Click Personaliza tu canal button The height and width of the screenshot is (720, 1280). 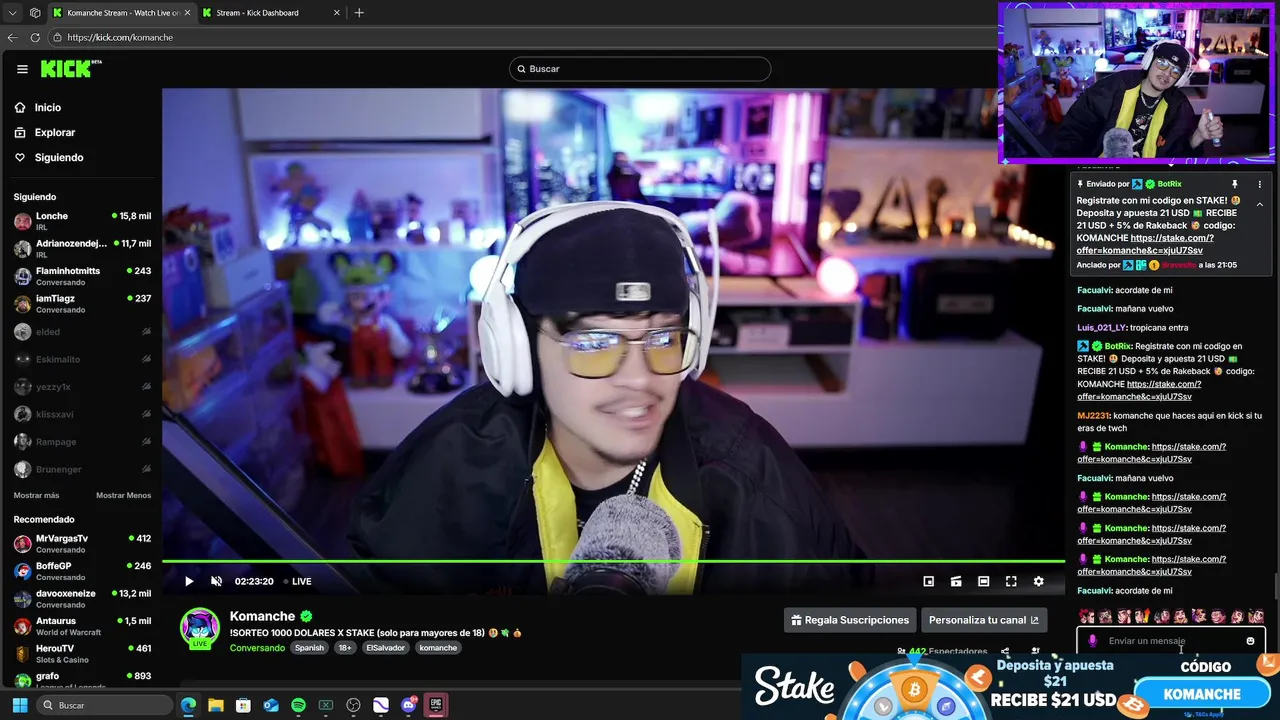click(x=984, y=620)
